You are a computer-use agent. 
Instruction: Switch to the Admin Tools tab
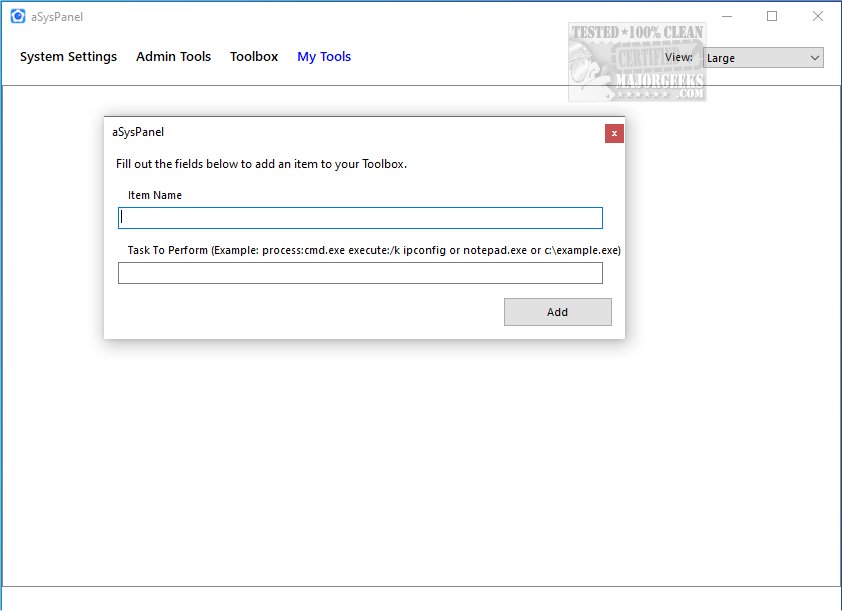pos(173,56)
